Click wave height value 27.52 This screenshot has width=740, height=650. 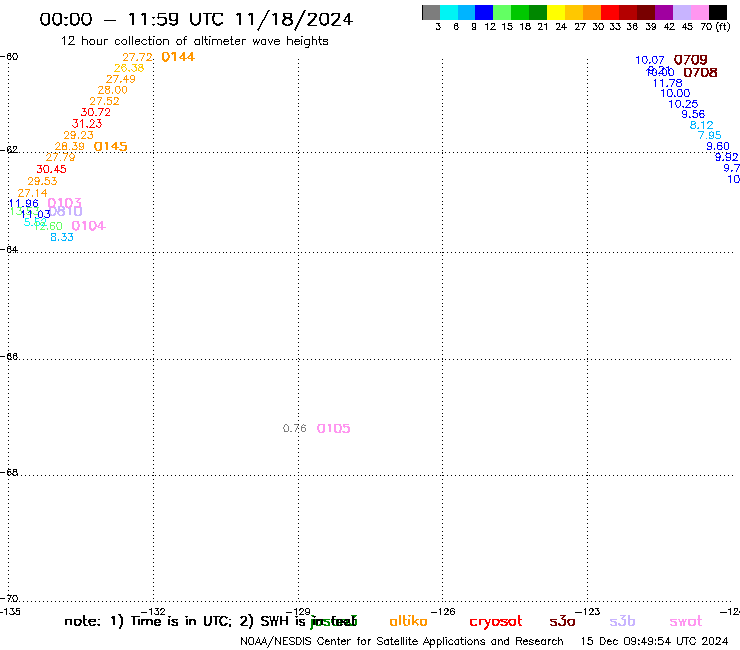[104, 101]
